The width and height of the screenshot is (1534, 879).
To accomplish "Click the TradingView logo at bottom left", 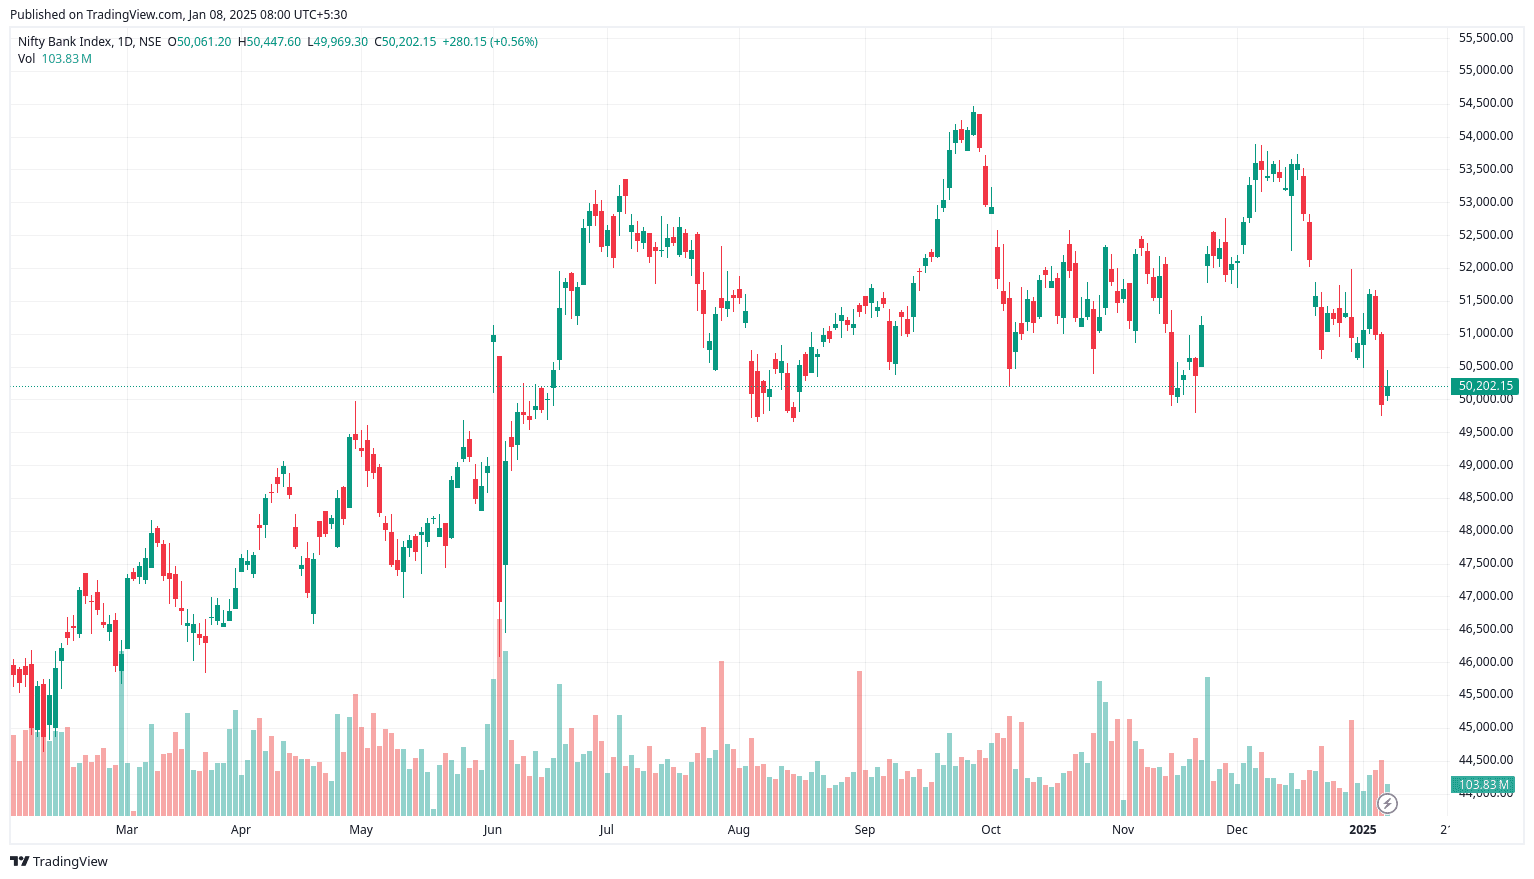I will point(59,861).
